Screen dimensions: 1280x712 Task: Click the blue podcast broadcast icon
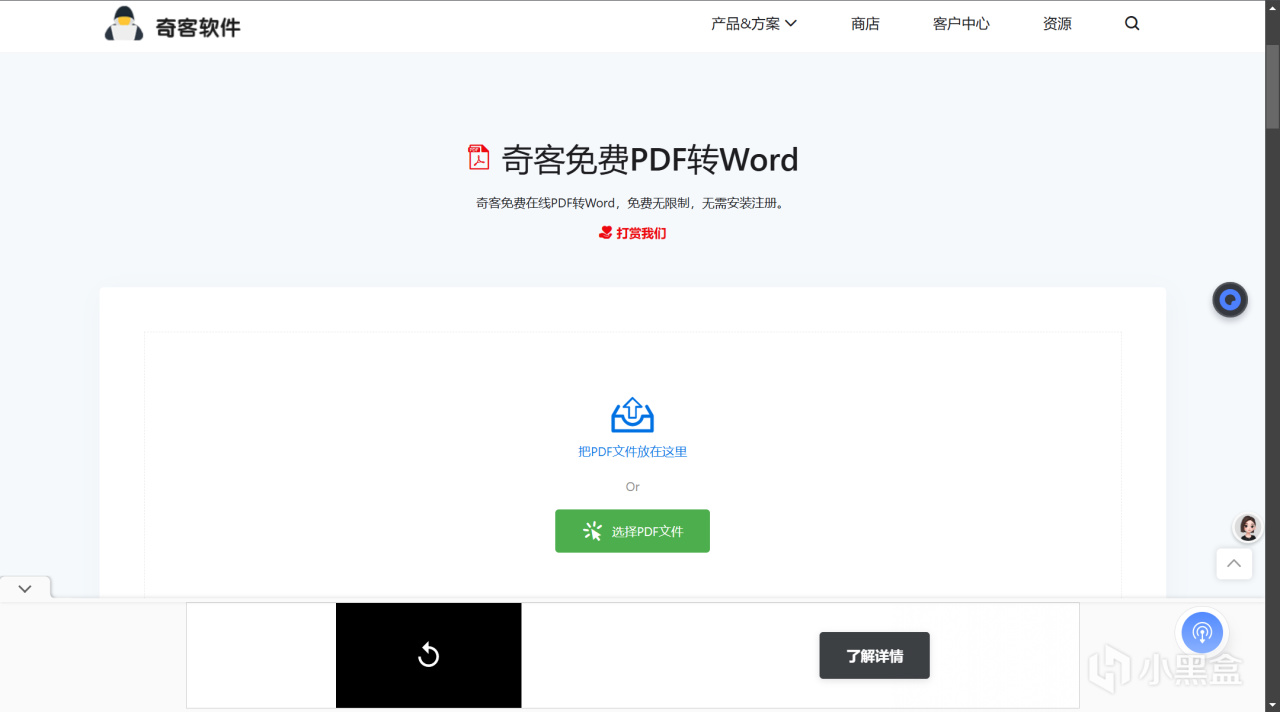pyautogui.click(x=1202, y=632)
